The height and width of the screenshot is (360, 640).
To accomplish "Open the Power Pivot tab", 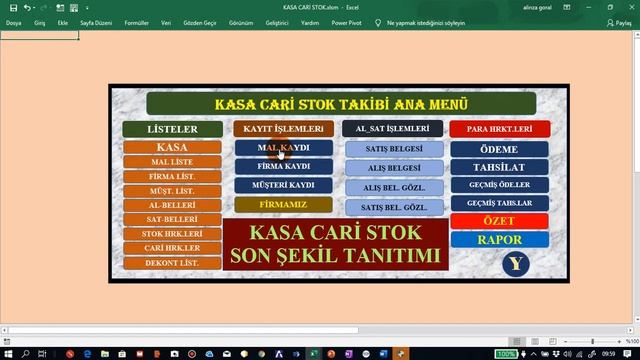I will (x=346, y=23).
